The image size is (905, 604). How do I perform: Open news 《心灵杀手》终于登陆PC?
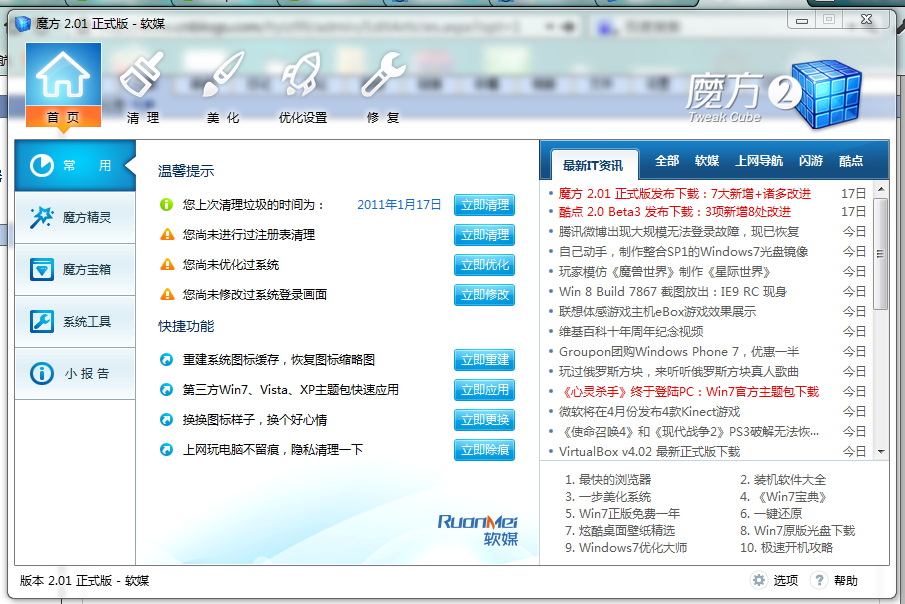pyautogui.click(x=690, y=392)
